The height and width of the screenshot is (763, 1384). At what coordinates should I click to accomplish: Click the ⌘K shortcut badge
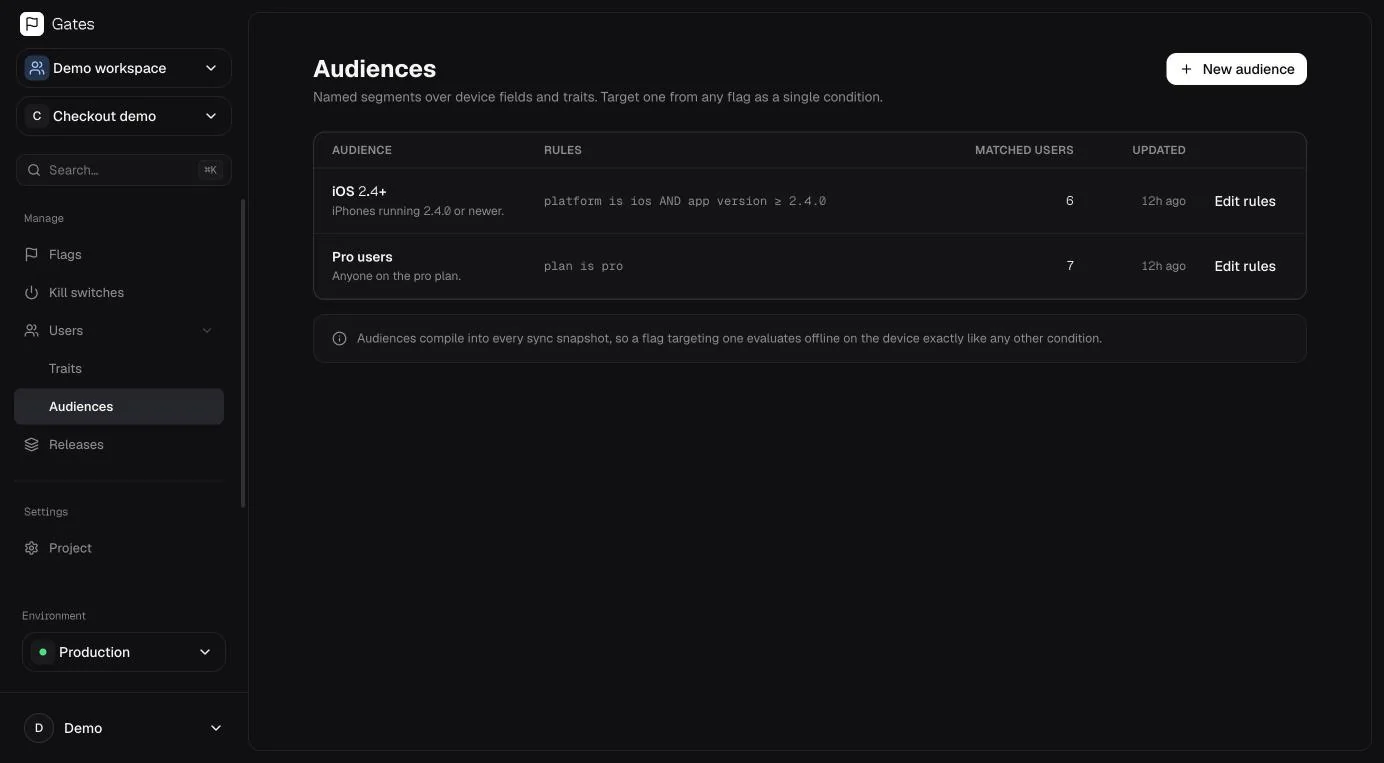click(210, 170)
